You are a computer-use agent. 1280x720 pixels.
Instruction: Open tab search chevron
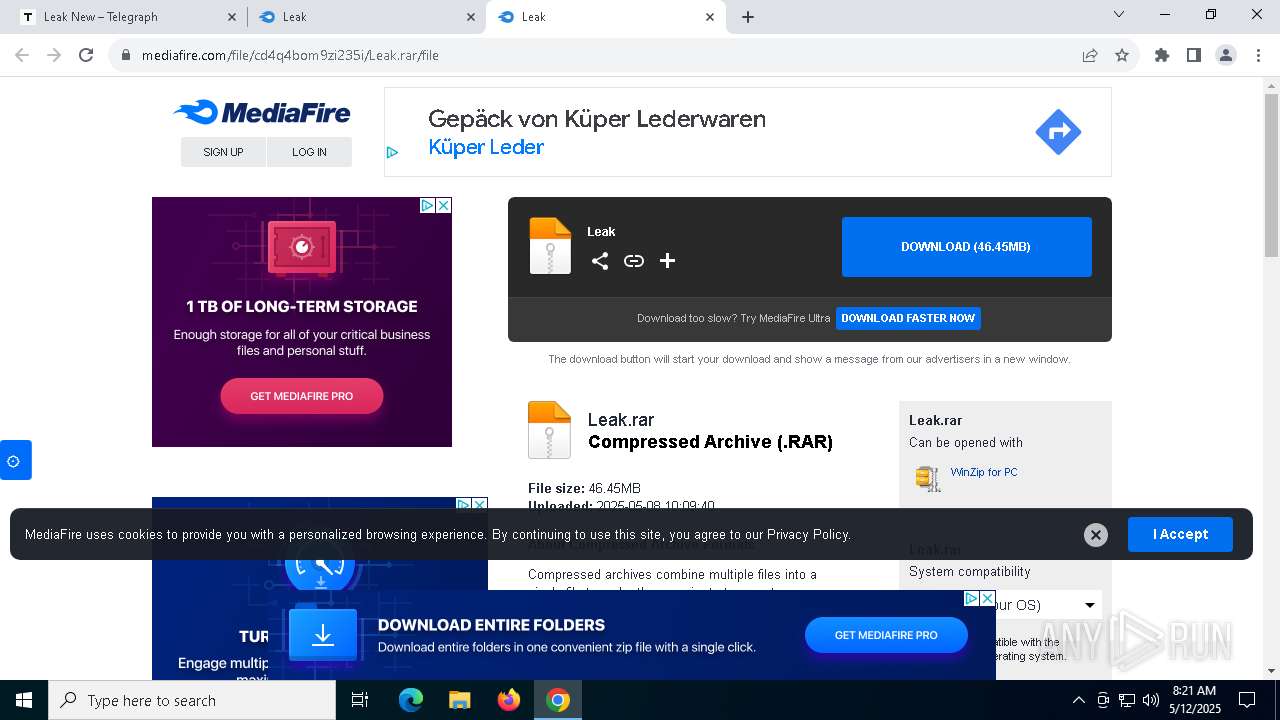click(1119, 15)
